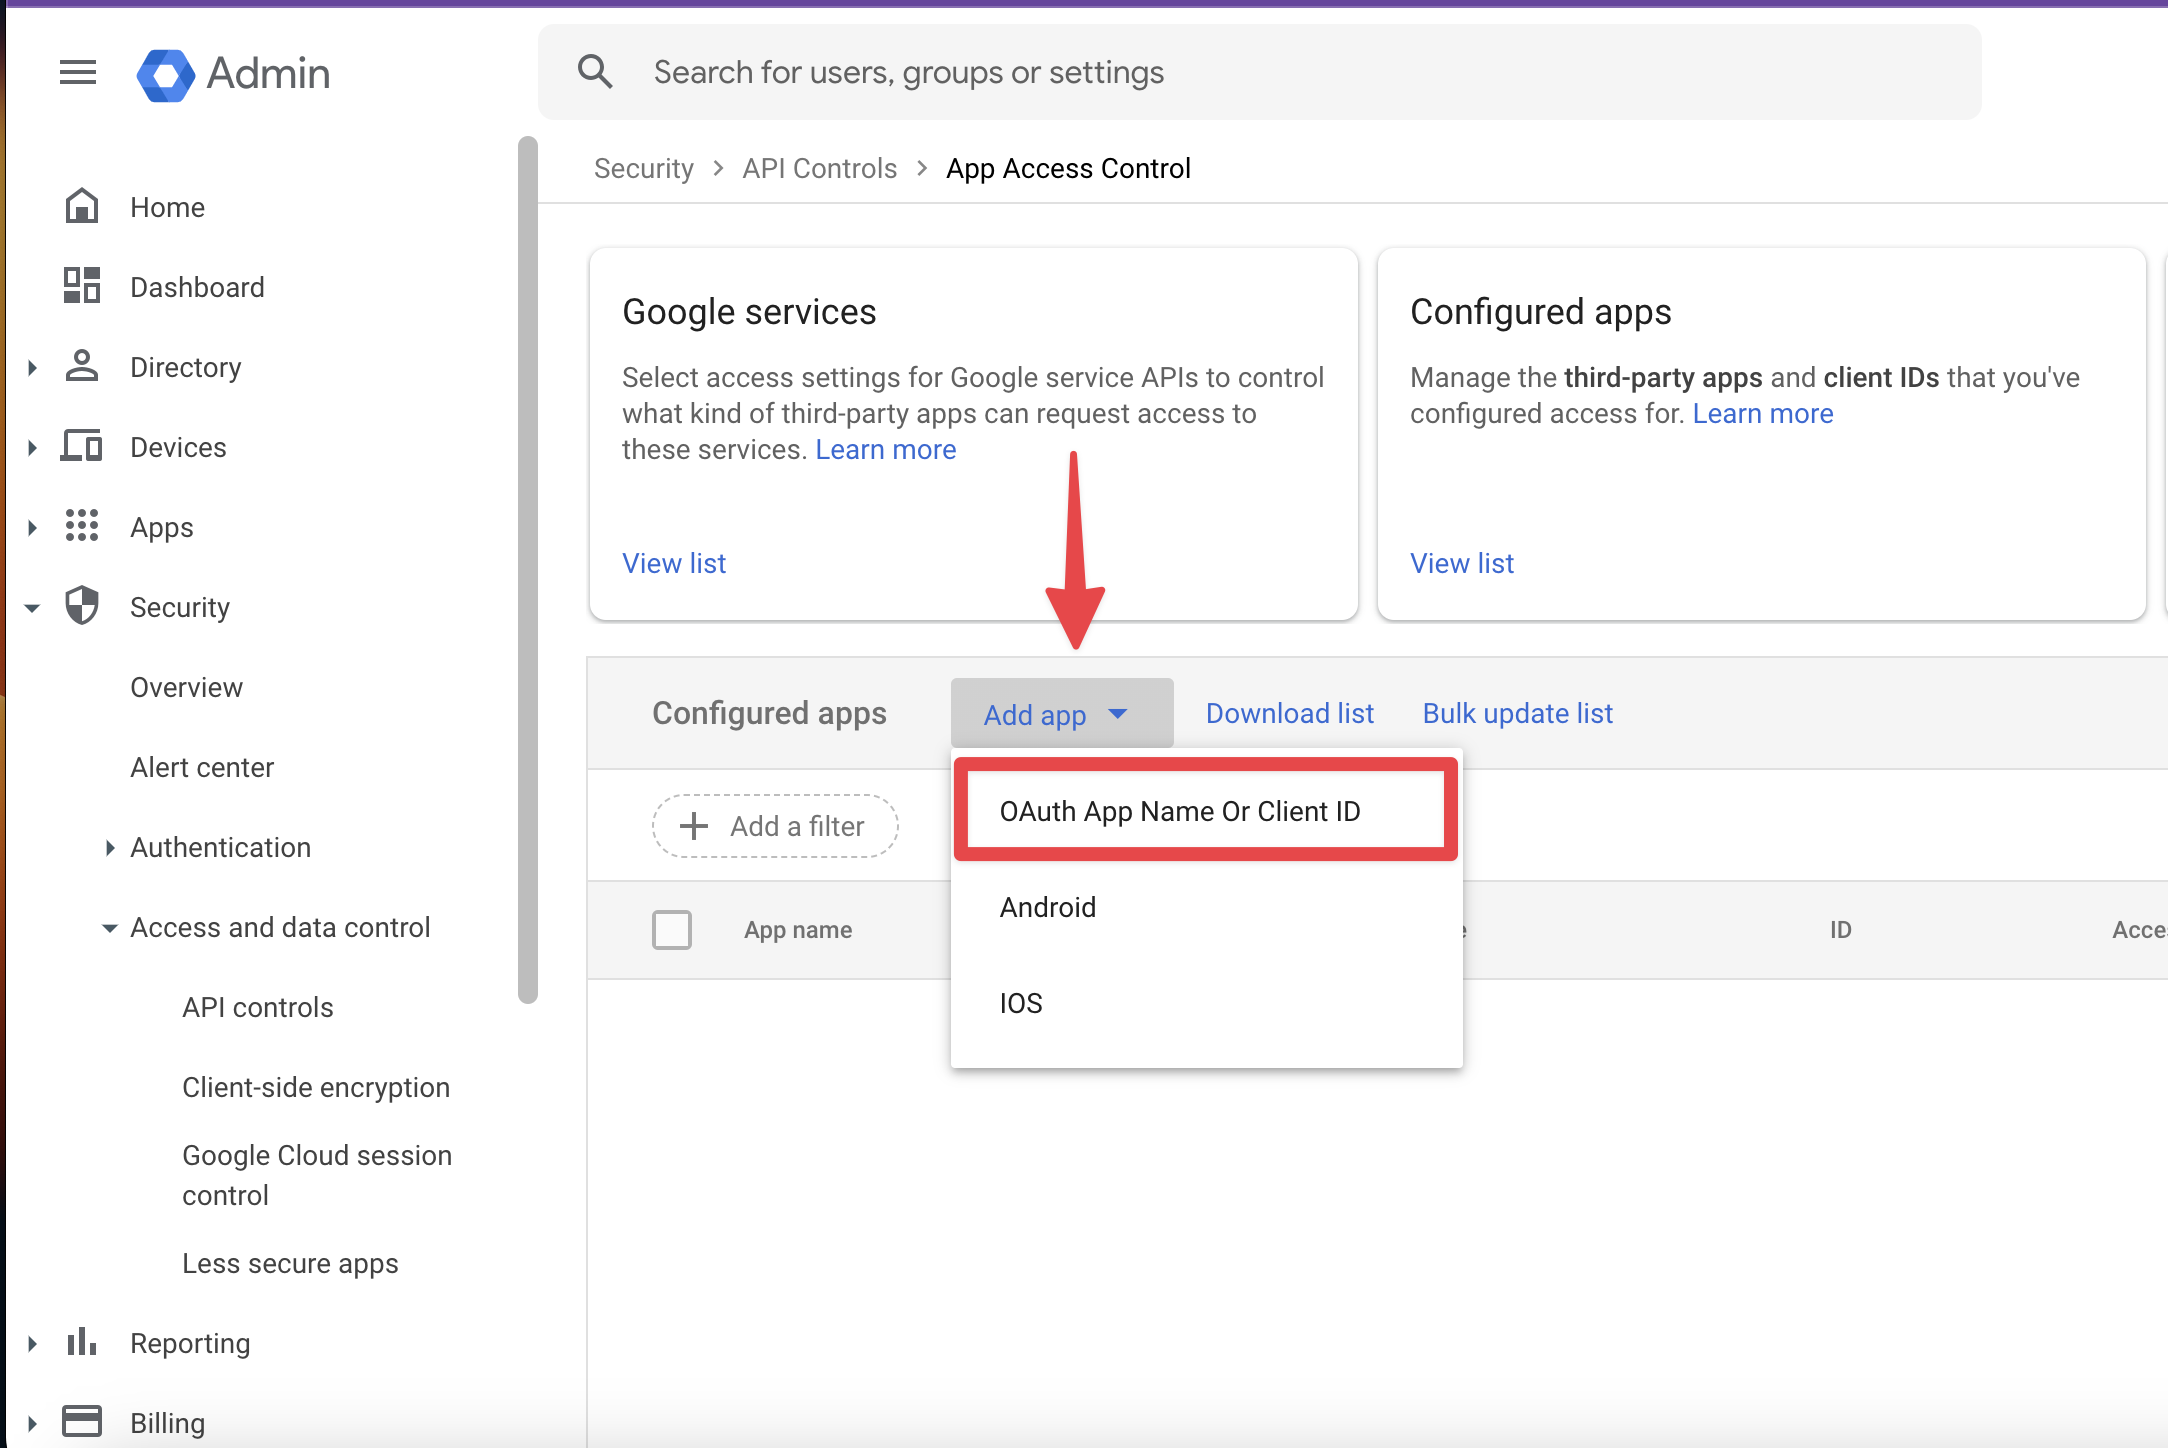Open the hamburger main menu

point(78,72)
